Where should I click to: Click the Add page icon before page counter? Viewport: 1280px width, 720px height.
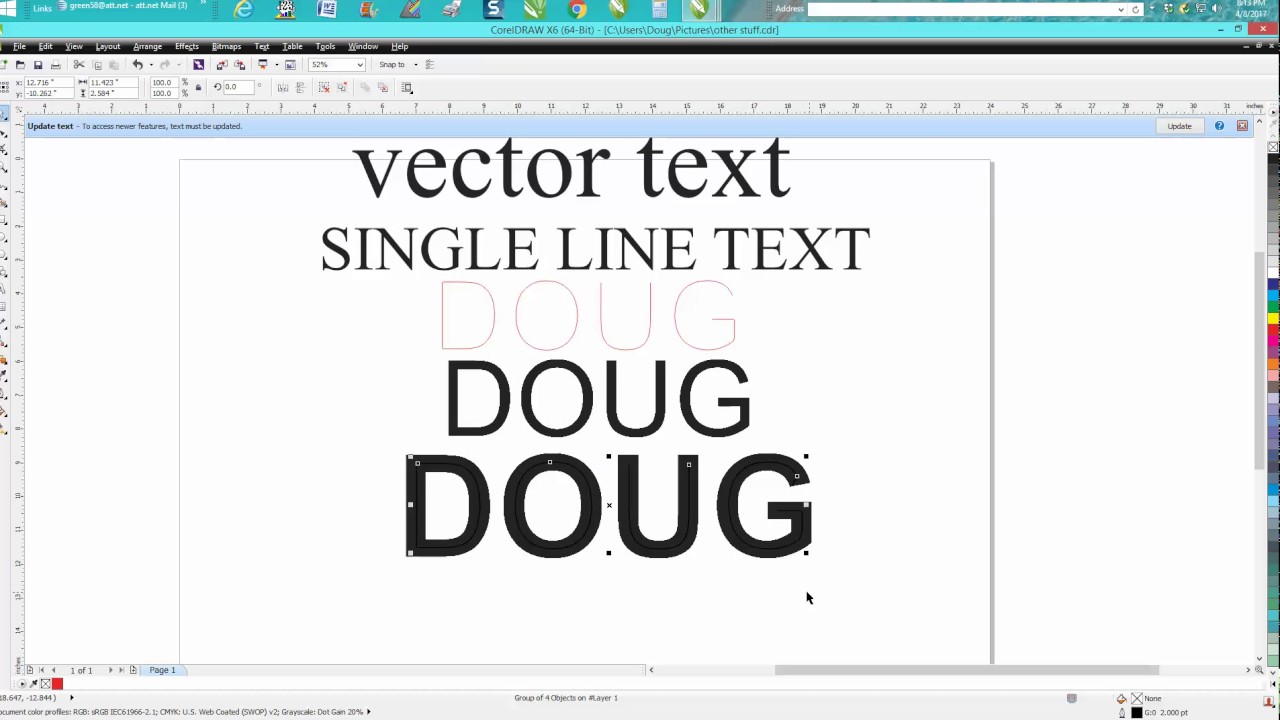click(x=29, y=670)
